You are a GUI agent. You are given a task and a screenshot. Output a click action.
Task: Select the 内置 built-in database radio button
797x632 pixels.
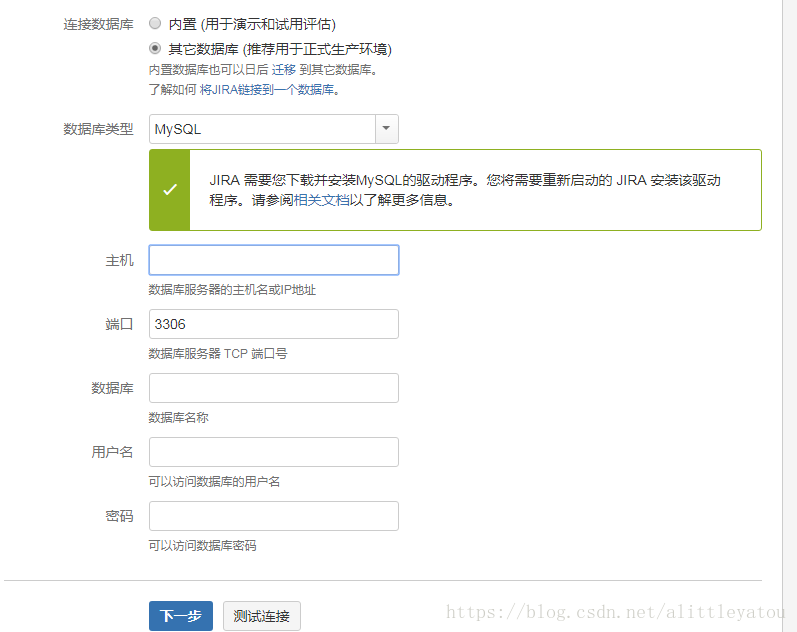pos(155,23)
